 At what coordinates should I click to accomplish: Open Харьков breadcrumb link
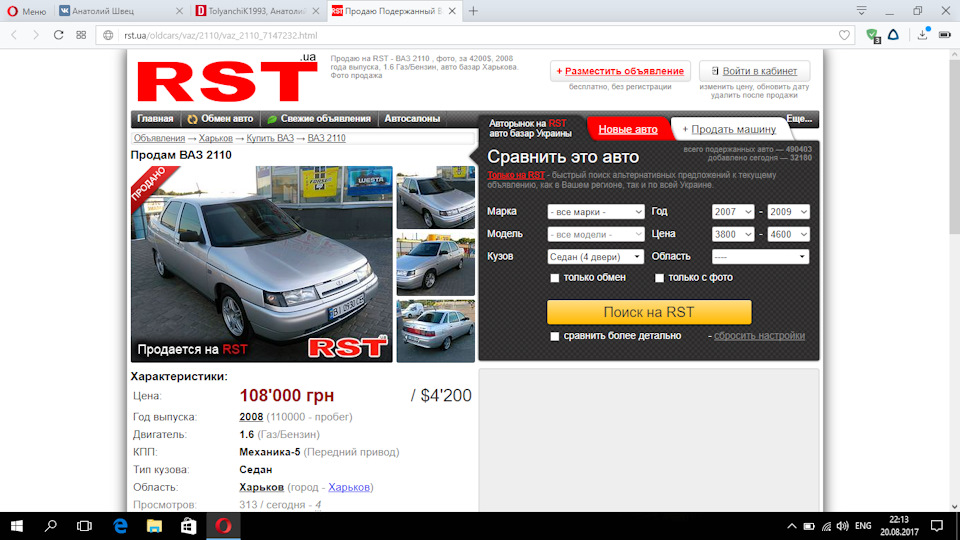coord(216,138)
